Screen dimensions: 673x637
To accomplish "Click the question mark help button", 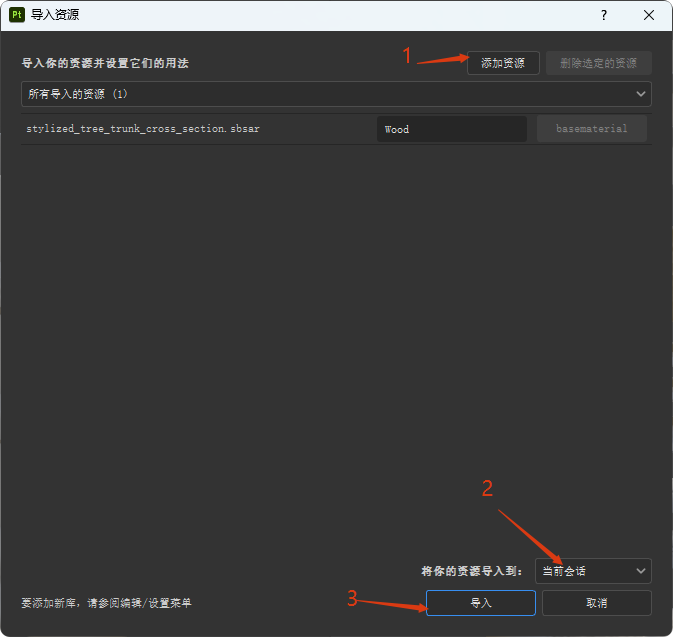I will tap(604, 15).
